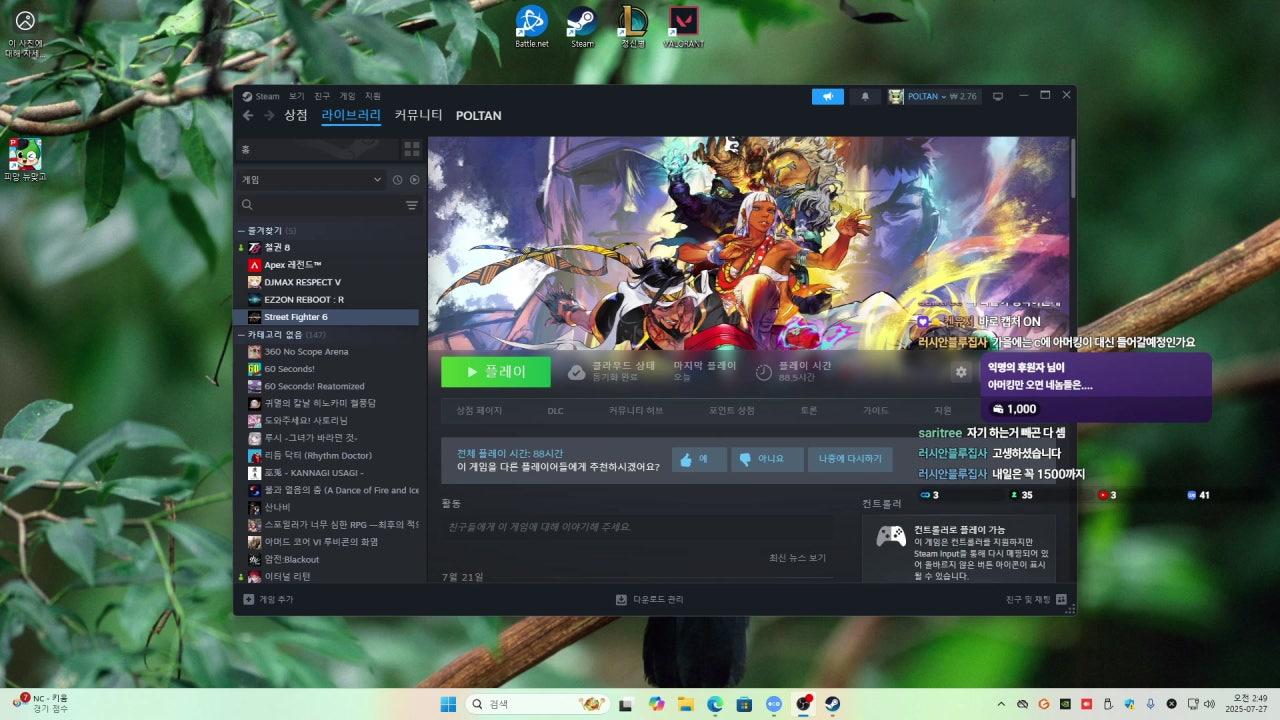The image size is (1280, 720).
Task: Click 최신 뉴스 보기 latest news link
Action: (797, 557)
